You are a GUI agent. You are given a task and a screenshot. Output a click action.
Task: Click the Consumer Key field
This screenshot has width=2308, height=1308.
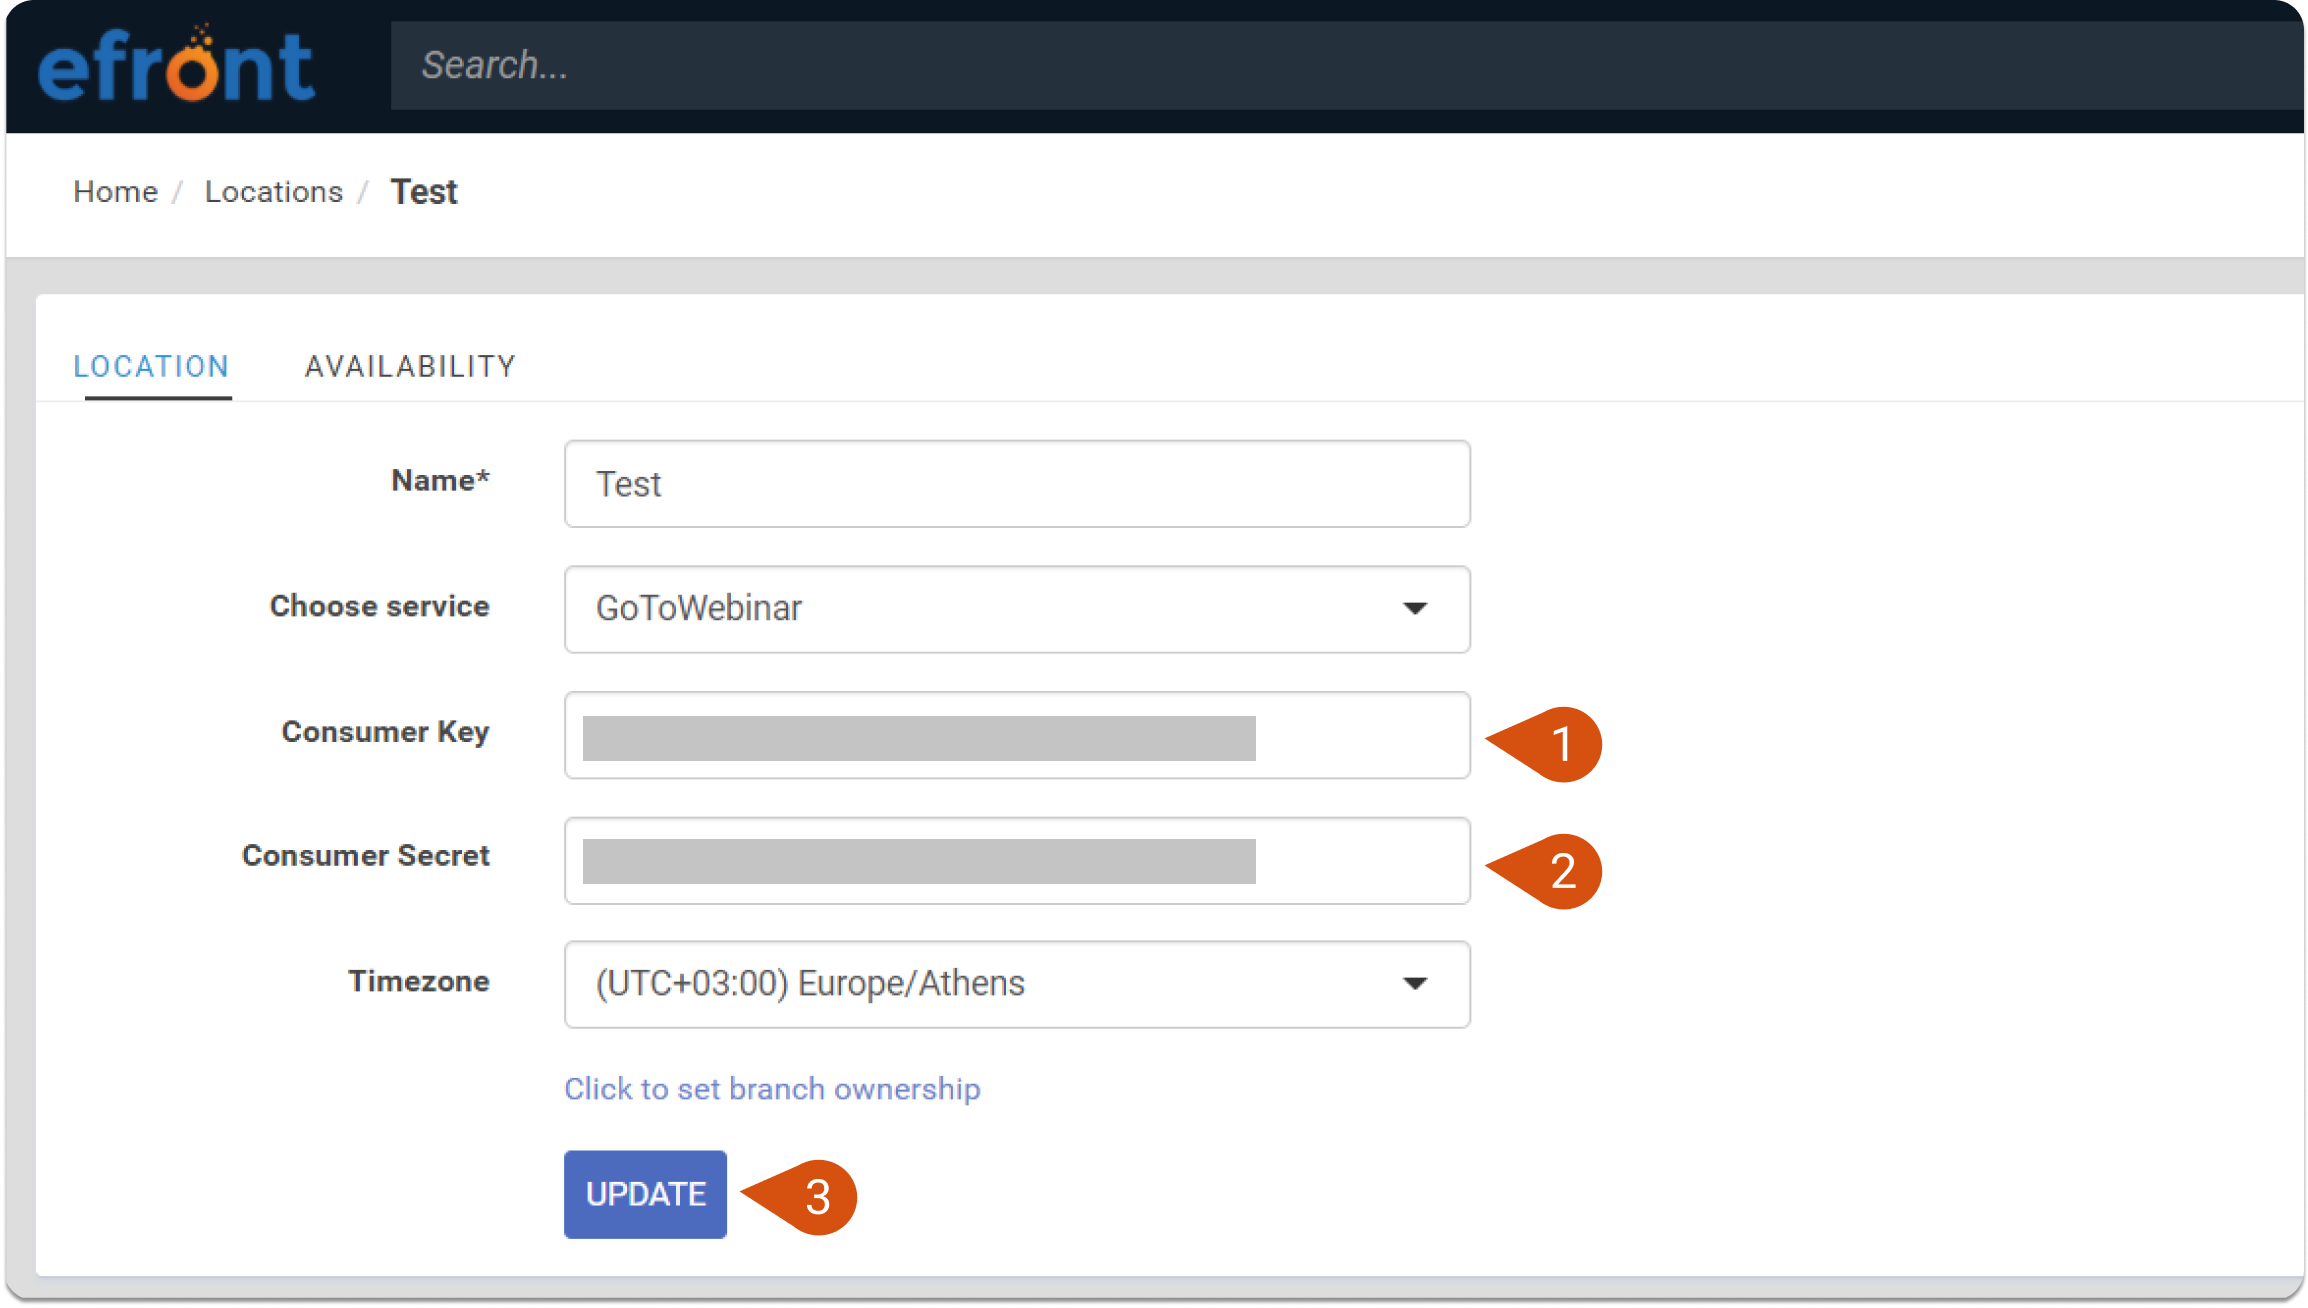(1017, 735)
